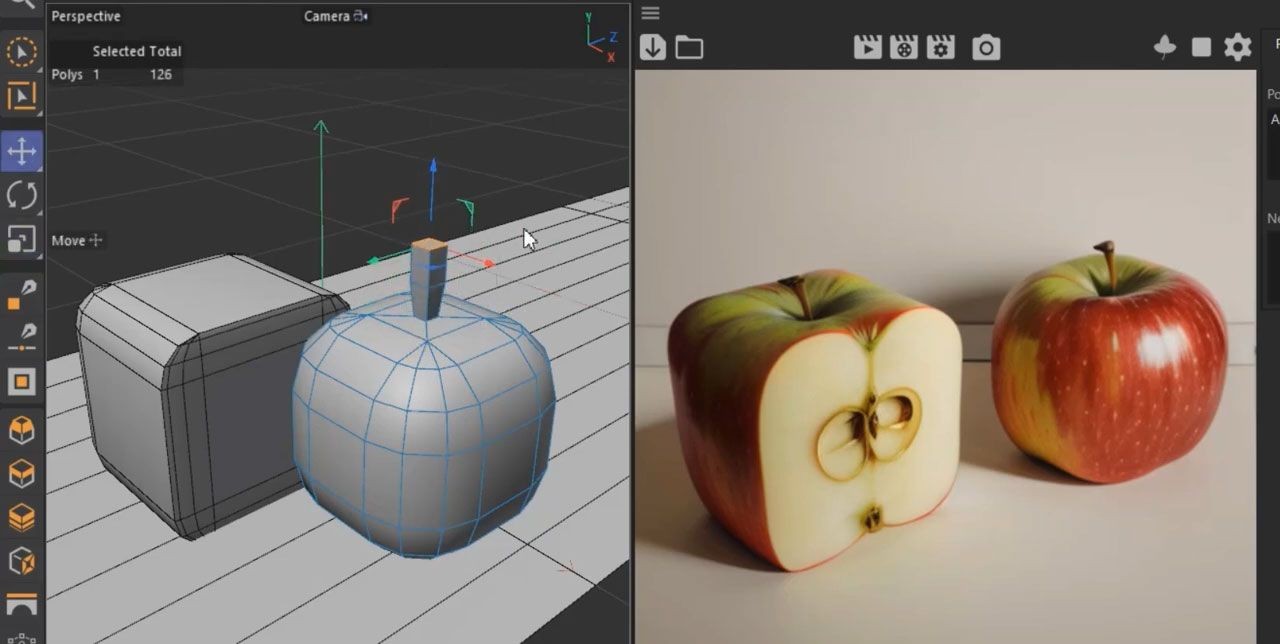Open the clapperboard gear render settings
This screenshot has width=1280, height=644.
click(x=941, y=47)
